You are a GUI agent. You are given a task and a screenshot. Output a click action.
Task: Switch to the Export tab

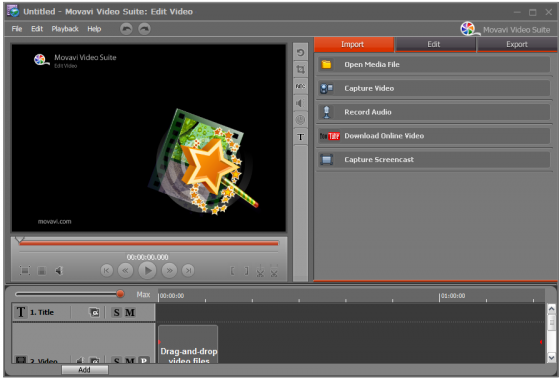tap(517, 44)
